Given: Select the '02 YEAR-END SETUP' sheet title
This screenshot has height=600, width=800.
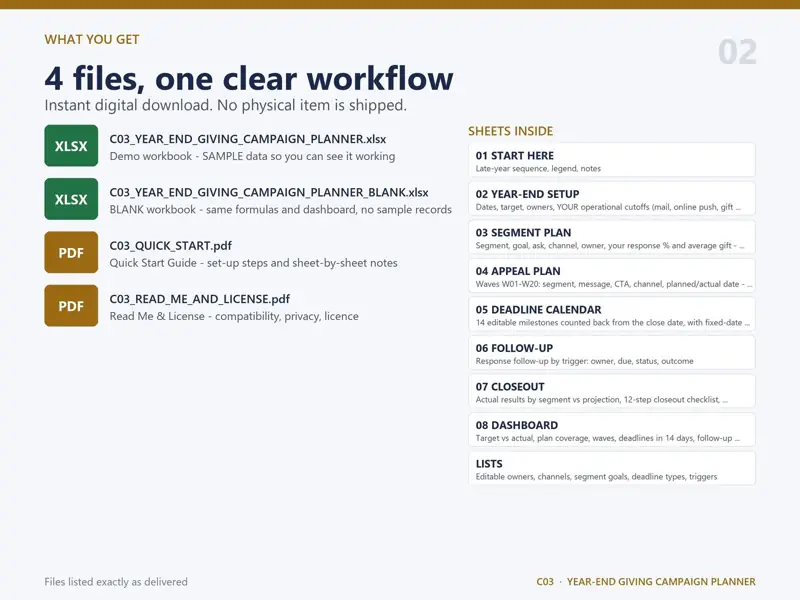Looking at the screenshot, I should [x=527, y=194].
